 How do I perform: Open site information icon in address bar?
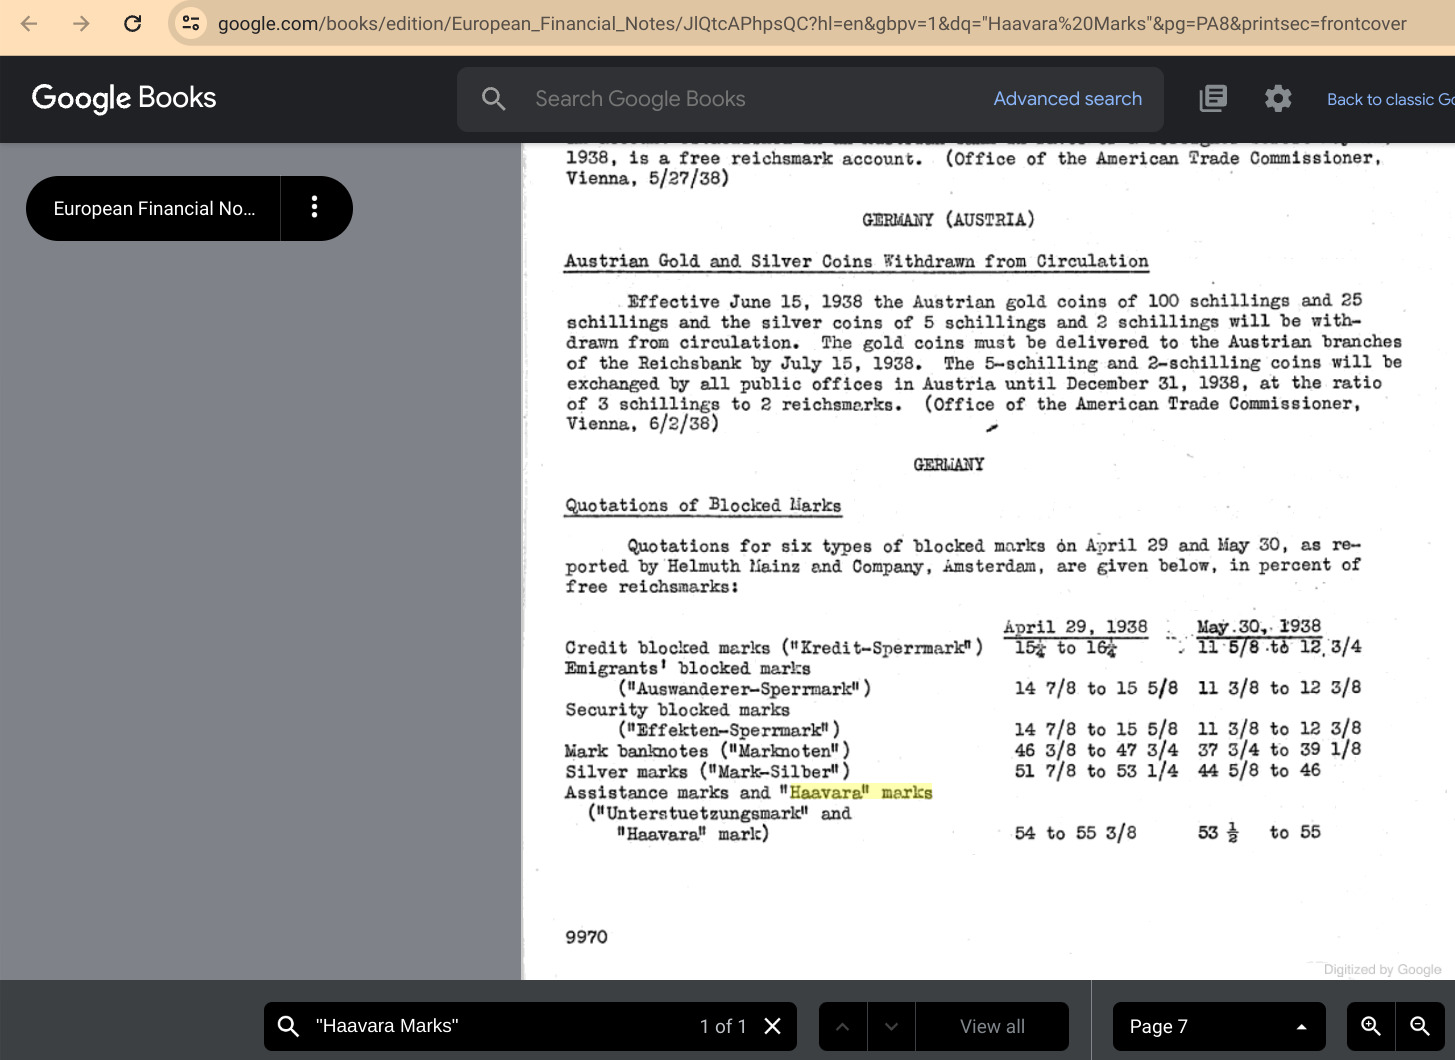pos(190,23)
